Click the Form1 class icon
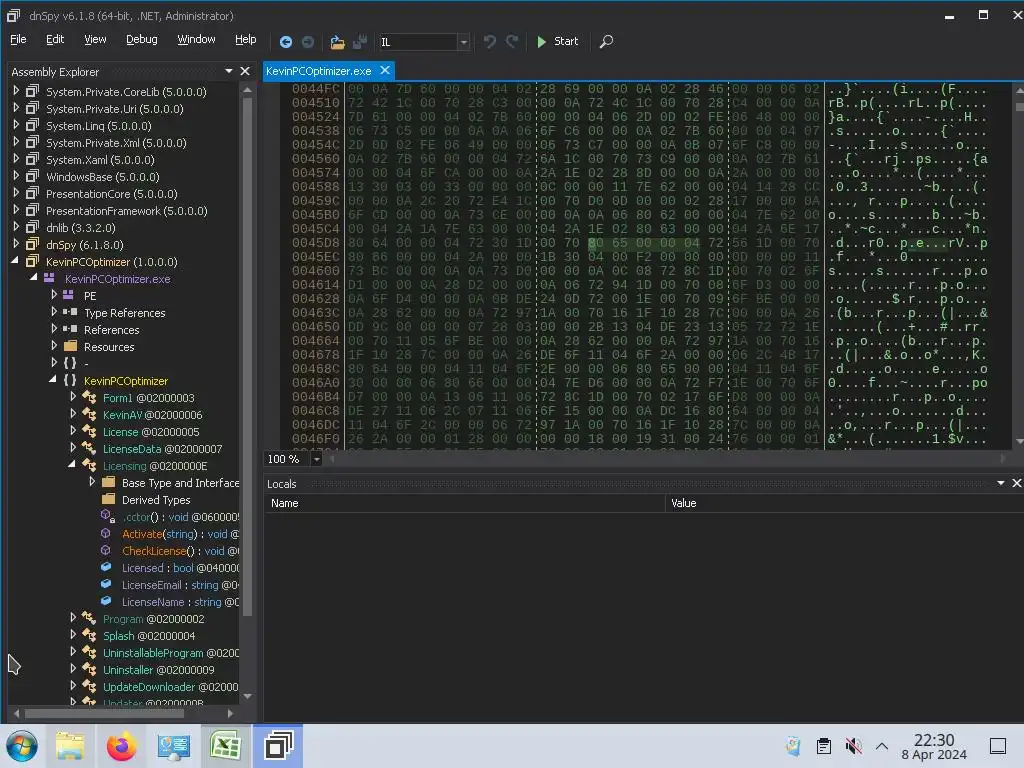This screenshot has height=768, width=1024. pos(89,397)
